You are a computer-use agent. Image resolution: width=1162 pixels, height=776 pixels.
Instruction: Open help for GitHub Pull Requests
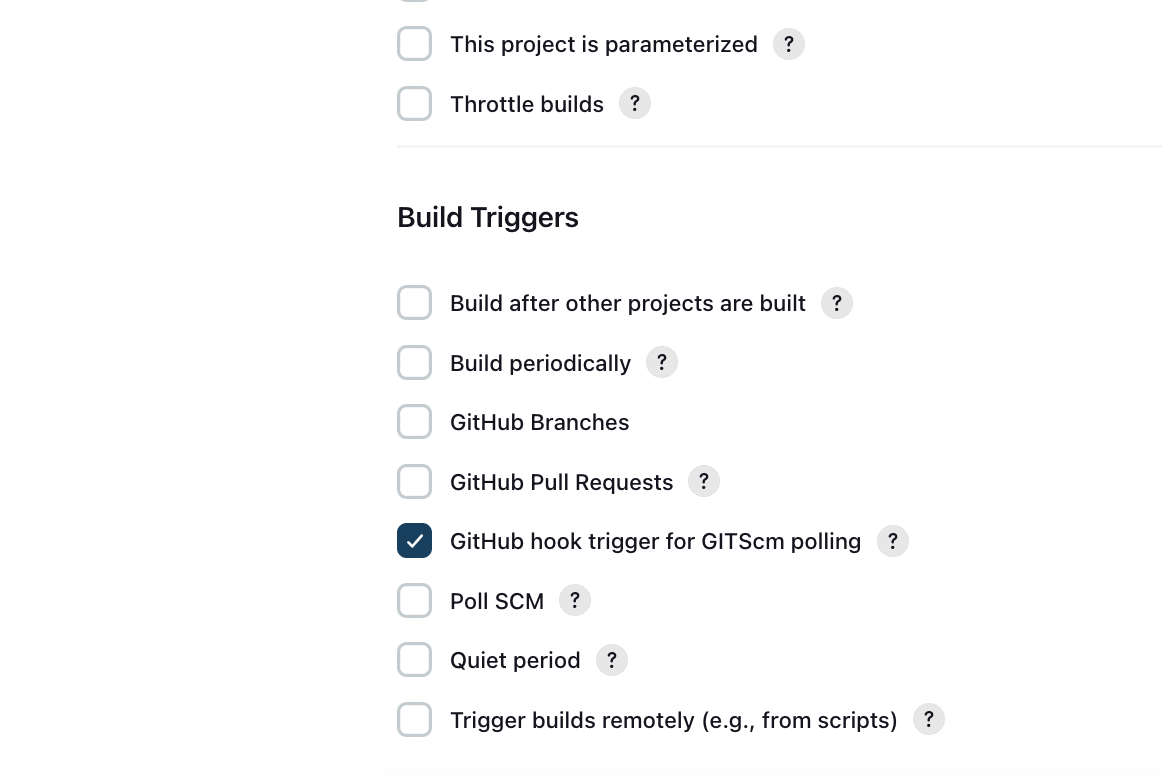(704, 482)
